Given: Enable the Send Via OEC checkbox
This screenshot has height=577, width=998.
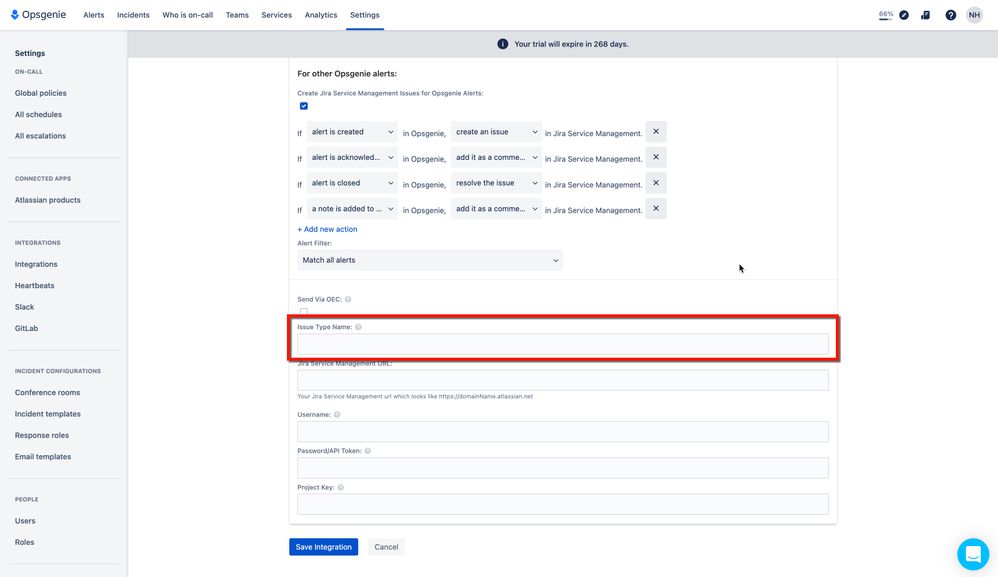Looking at the screenshot, I should pos(304,312).
